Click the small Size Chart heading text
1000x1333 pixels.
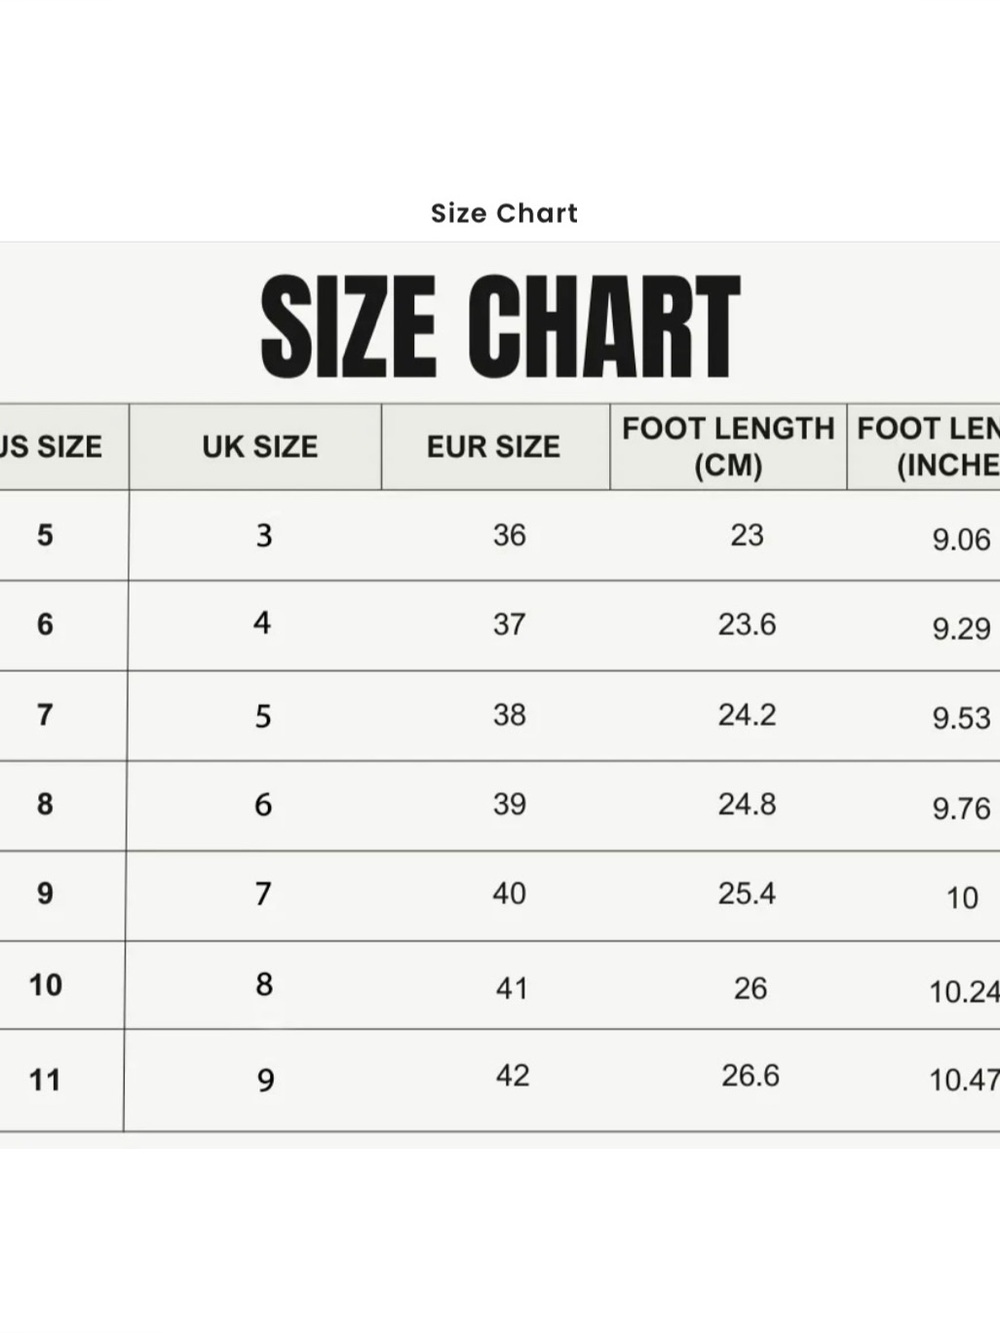(504, 213)
